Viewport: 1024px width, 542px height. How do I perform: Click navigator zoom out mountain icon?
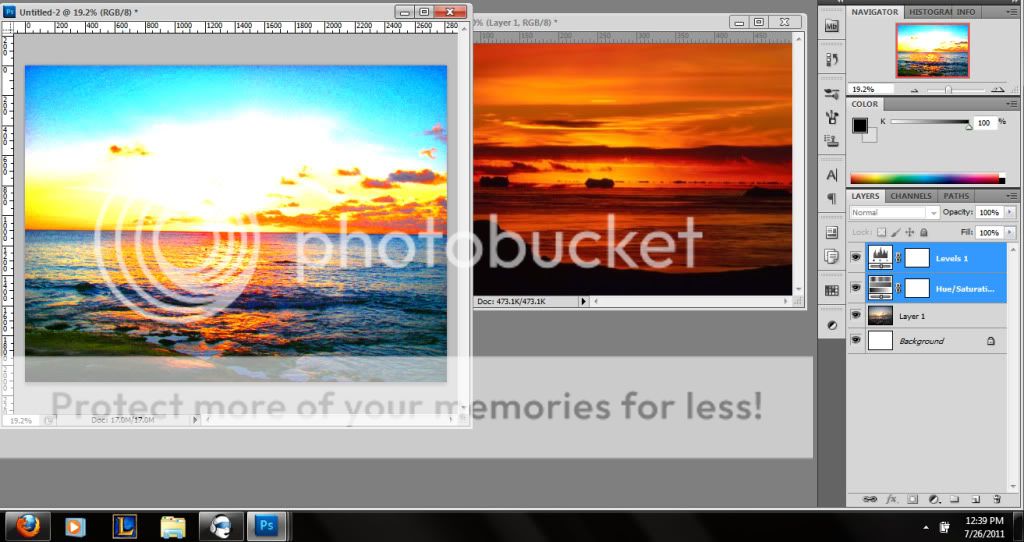(x=915, y=90)
